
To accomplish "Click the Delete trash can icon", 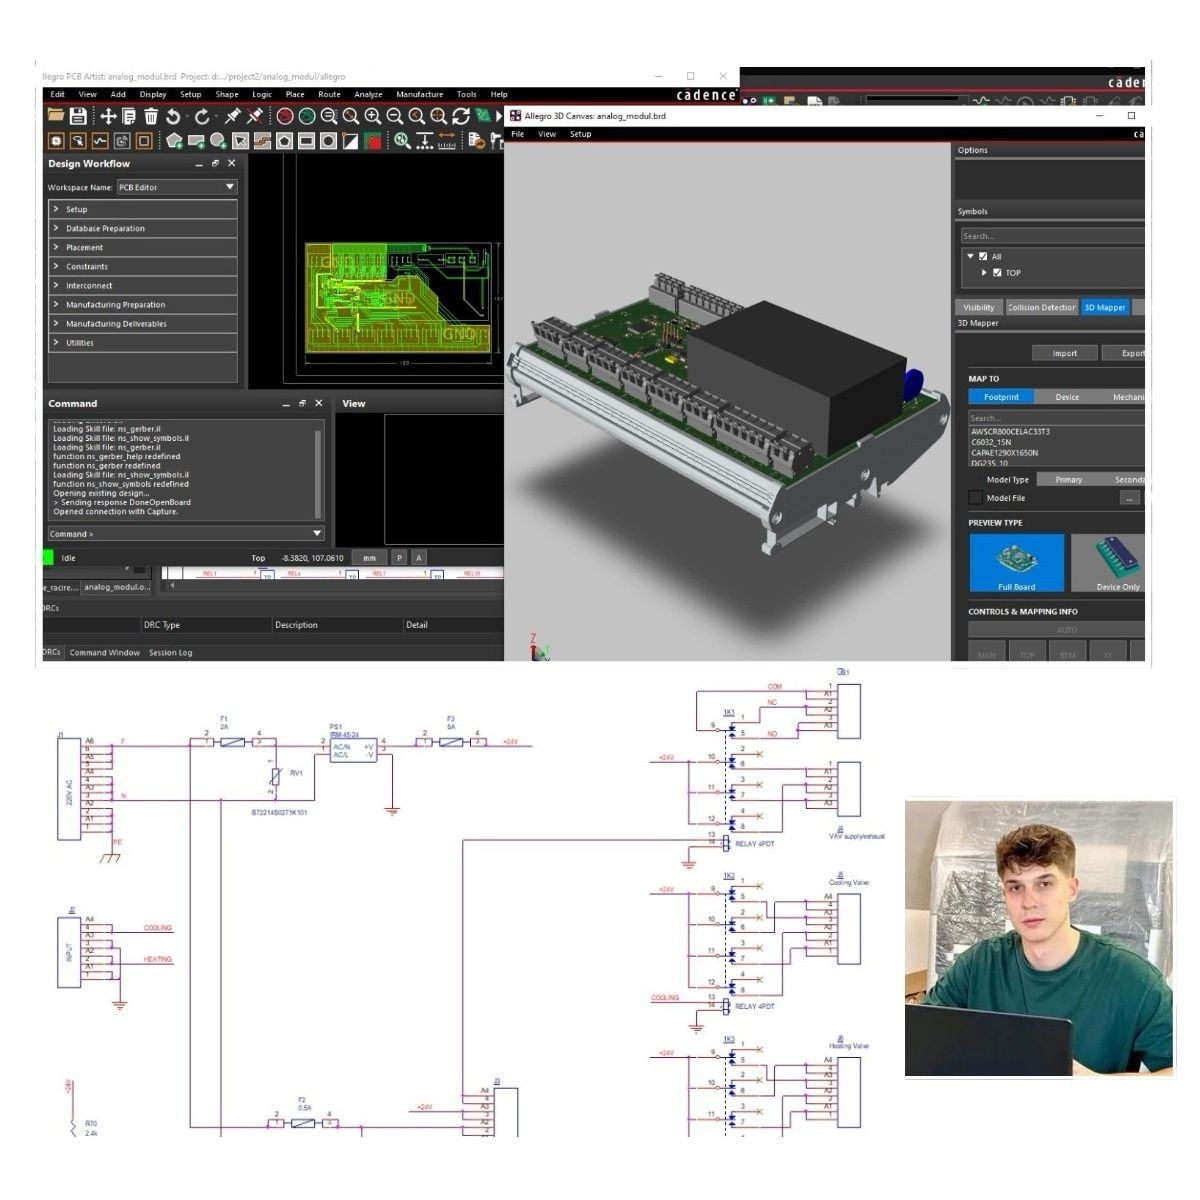I will click(150, 117).
